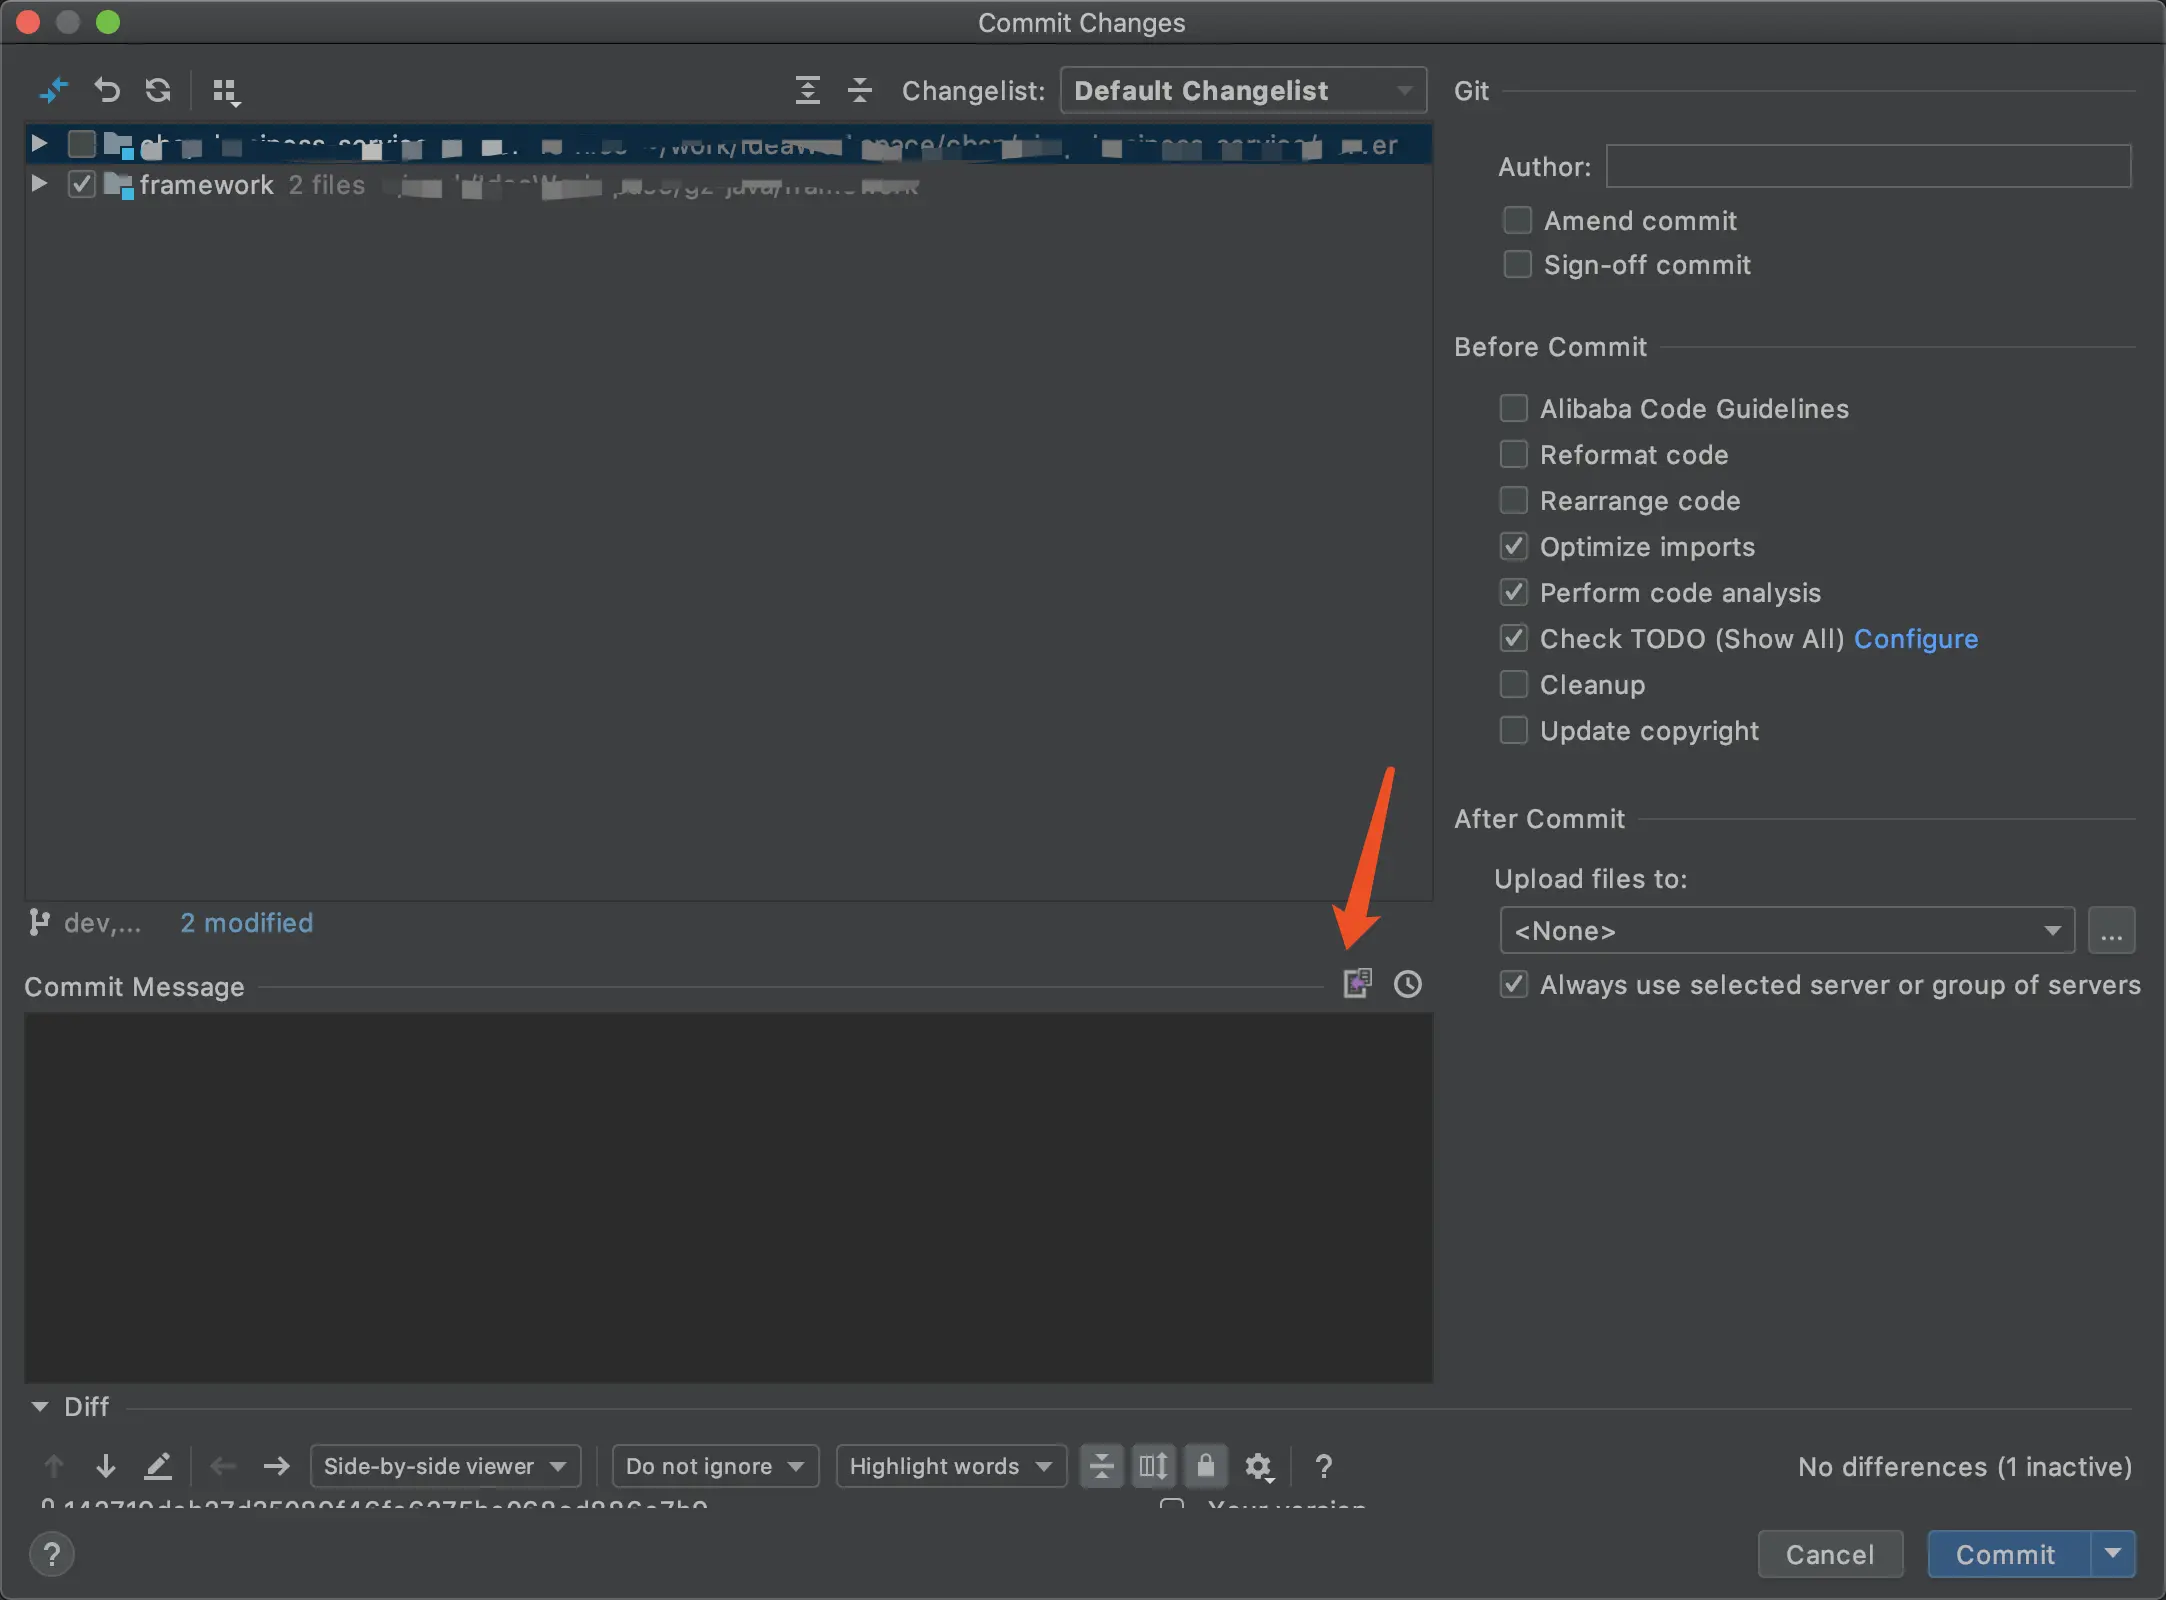Open the Default Changelist dropdown
The height and width of the screenshot is (1600, 2166).
[1243, 91]
